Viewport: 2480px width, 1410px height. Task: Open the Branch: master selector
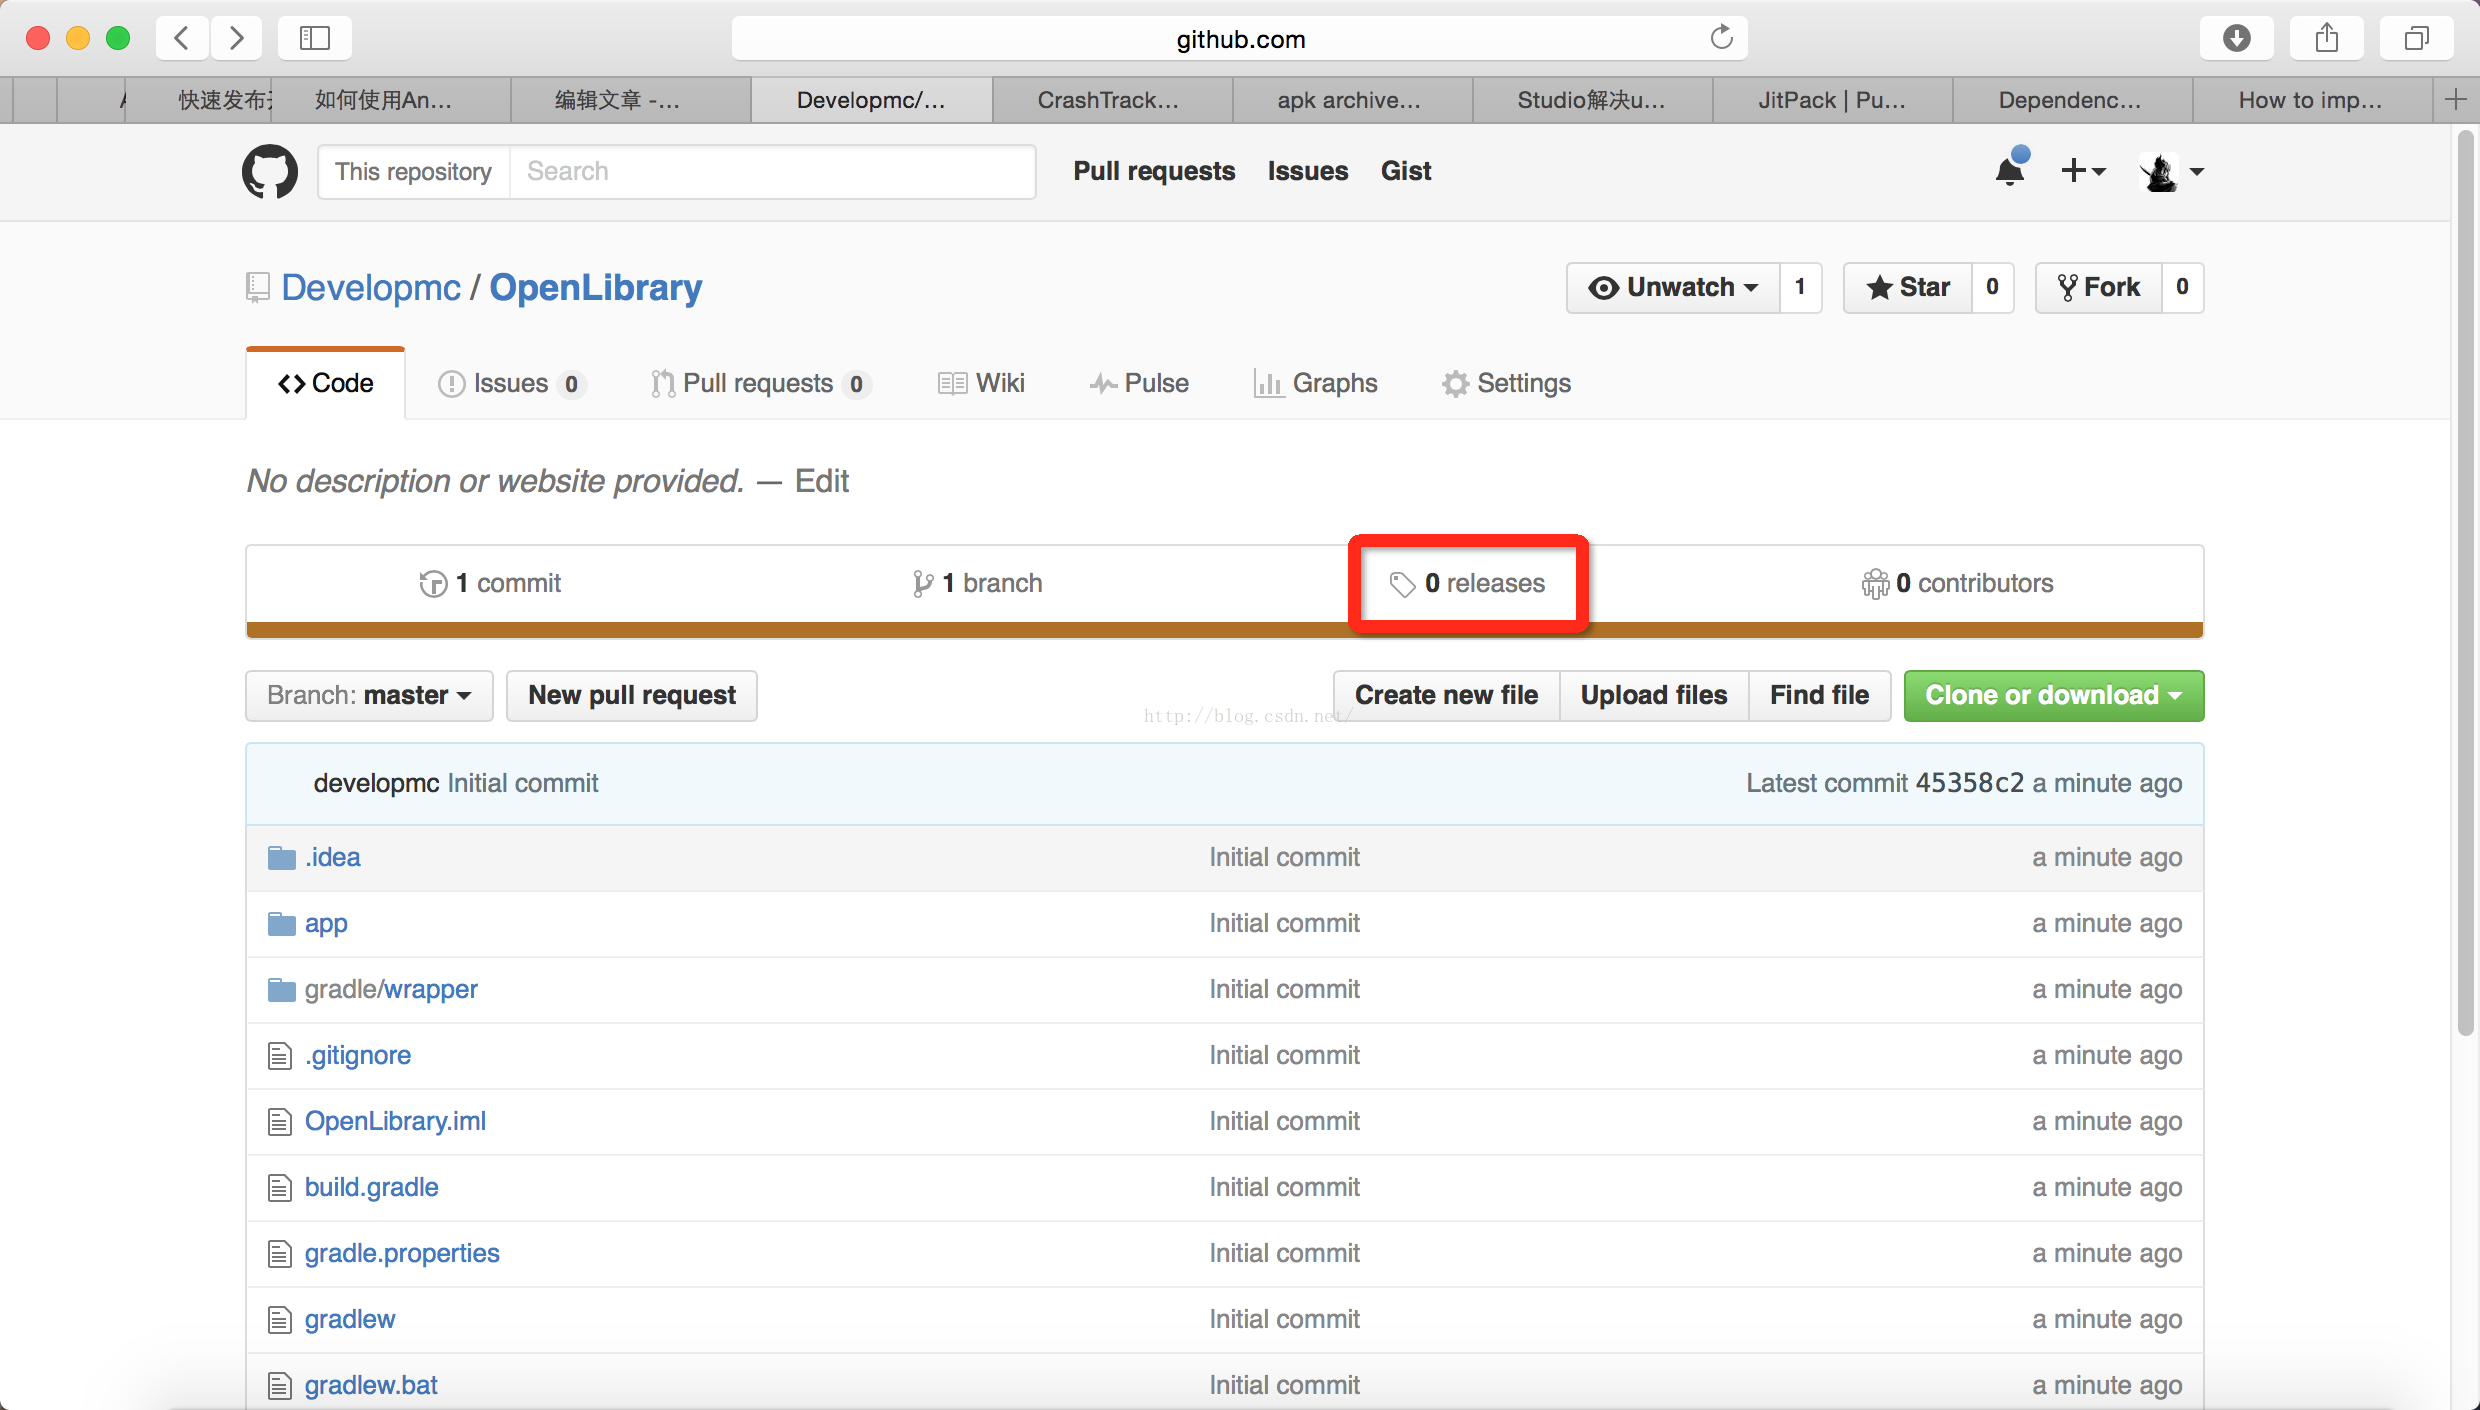click(368, 695)
